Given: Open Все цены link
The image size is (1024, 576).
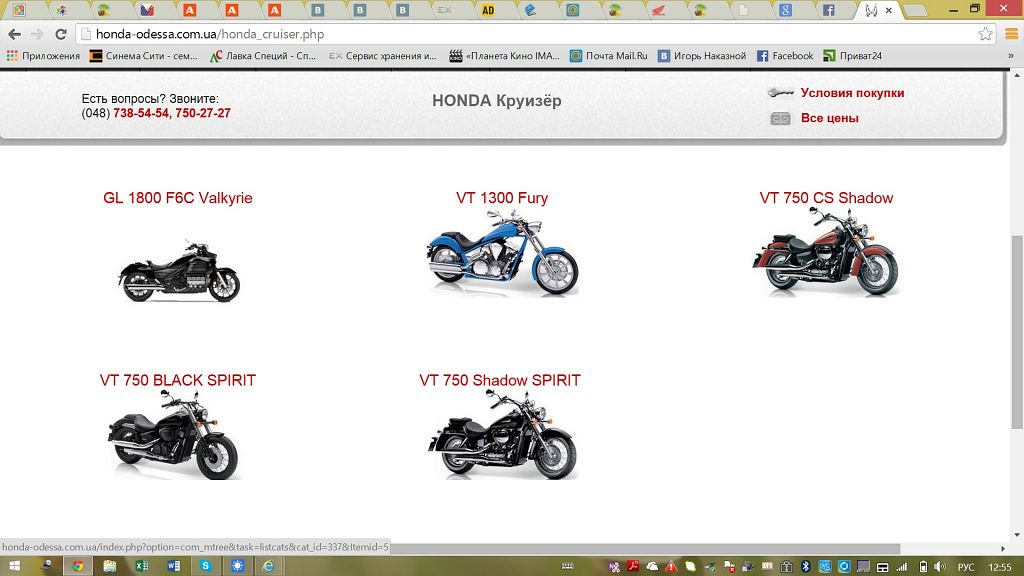Looking at the screenshot, I should (x=829, y=118).
